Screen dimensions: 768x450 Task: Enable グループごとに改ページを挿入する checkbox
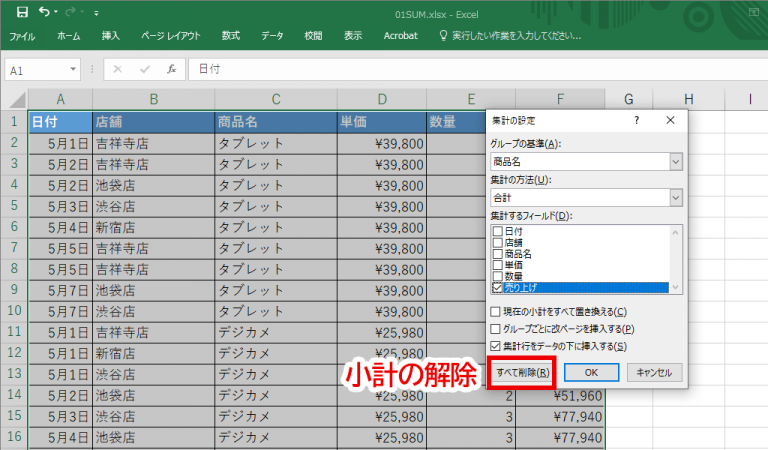(x=496, y=329)
